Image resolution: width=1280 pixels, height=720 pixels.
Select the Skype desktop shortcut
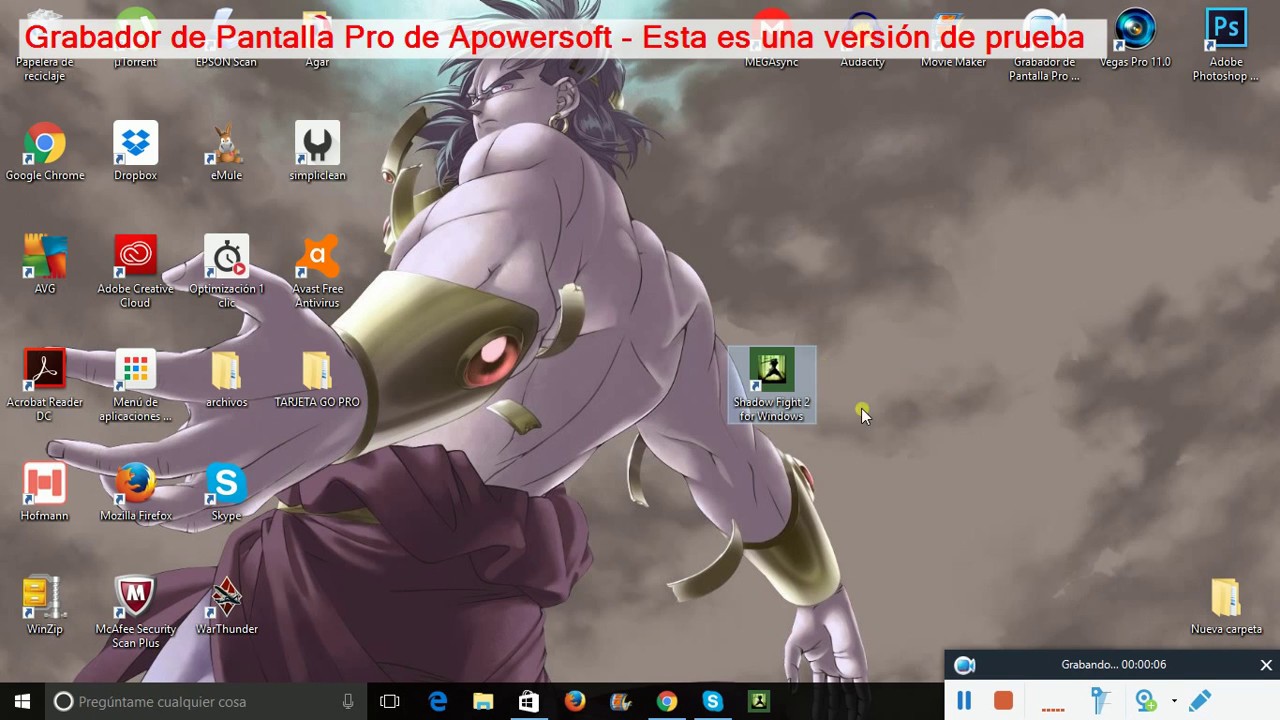point(226,493)
